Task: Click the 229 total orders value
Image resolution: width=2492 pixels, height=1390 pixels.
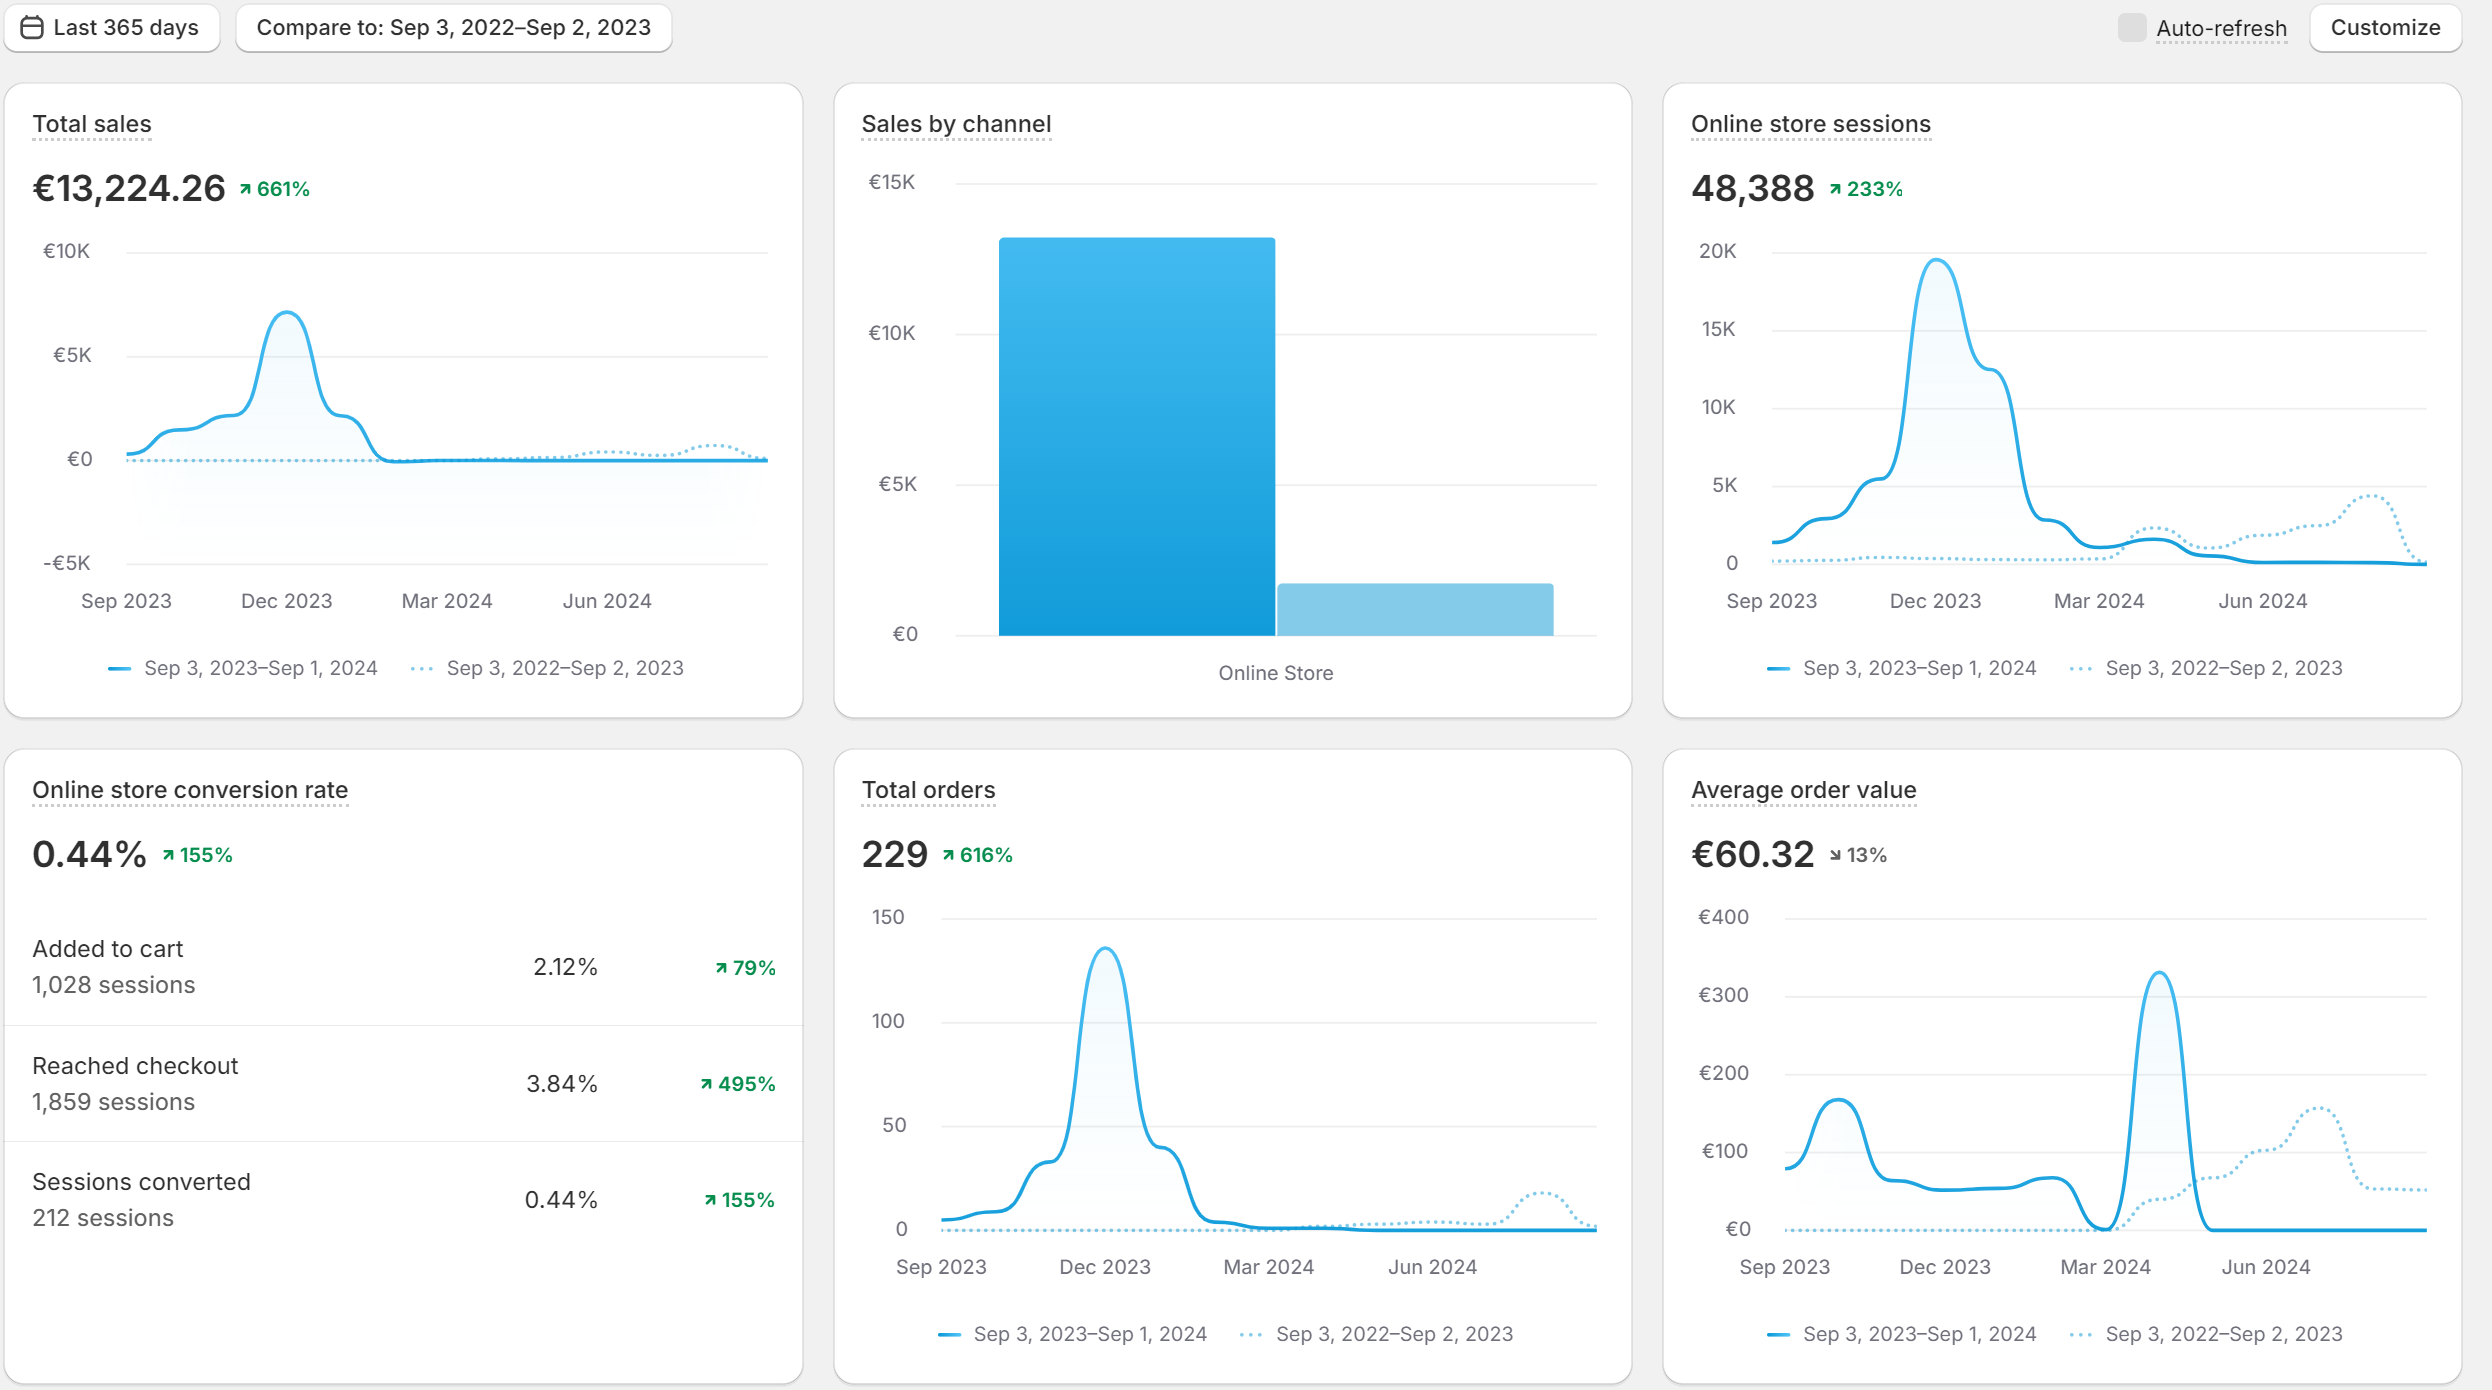Action: click(895, 854)
